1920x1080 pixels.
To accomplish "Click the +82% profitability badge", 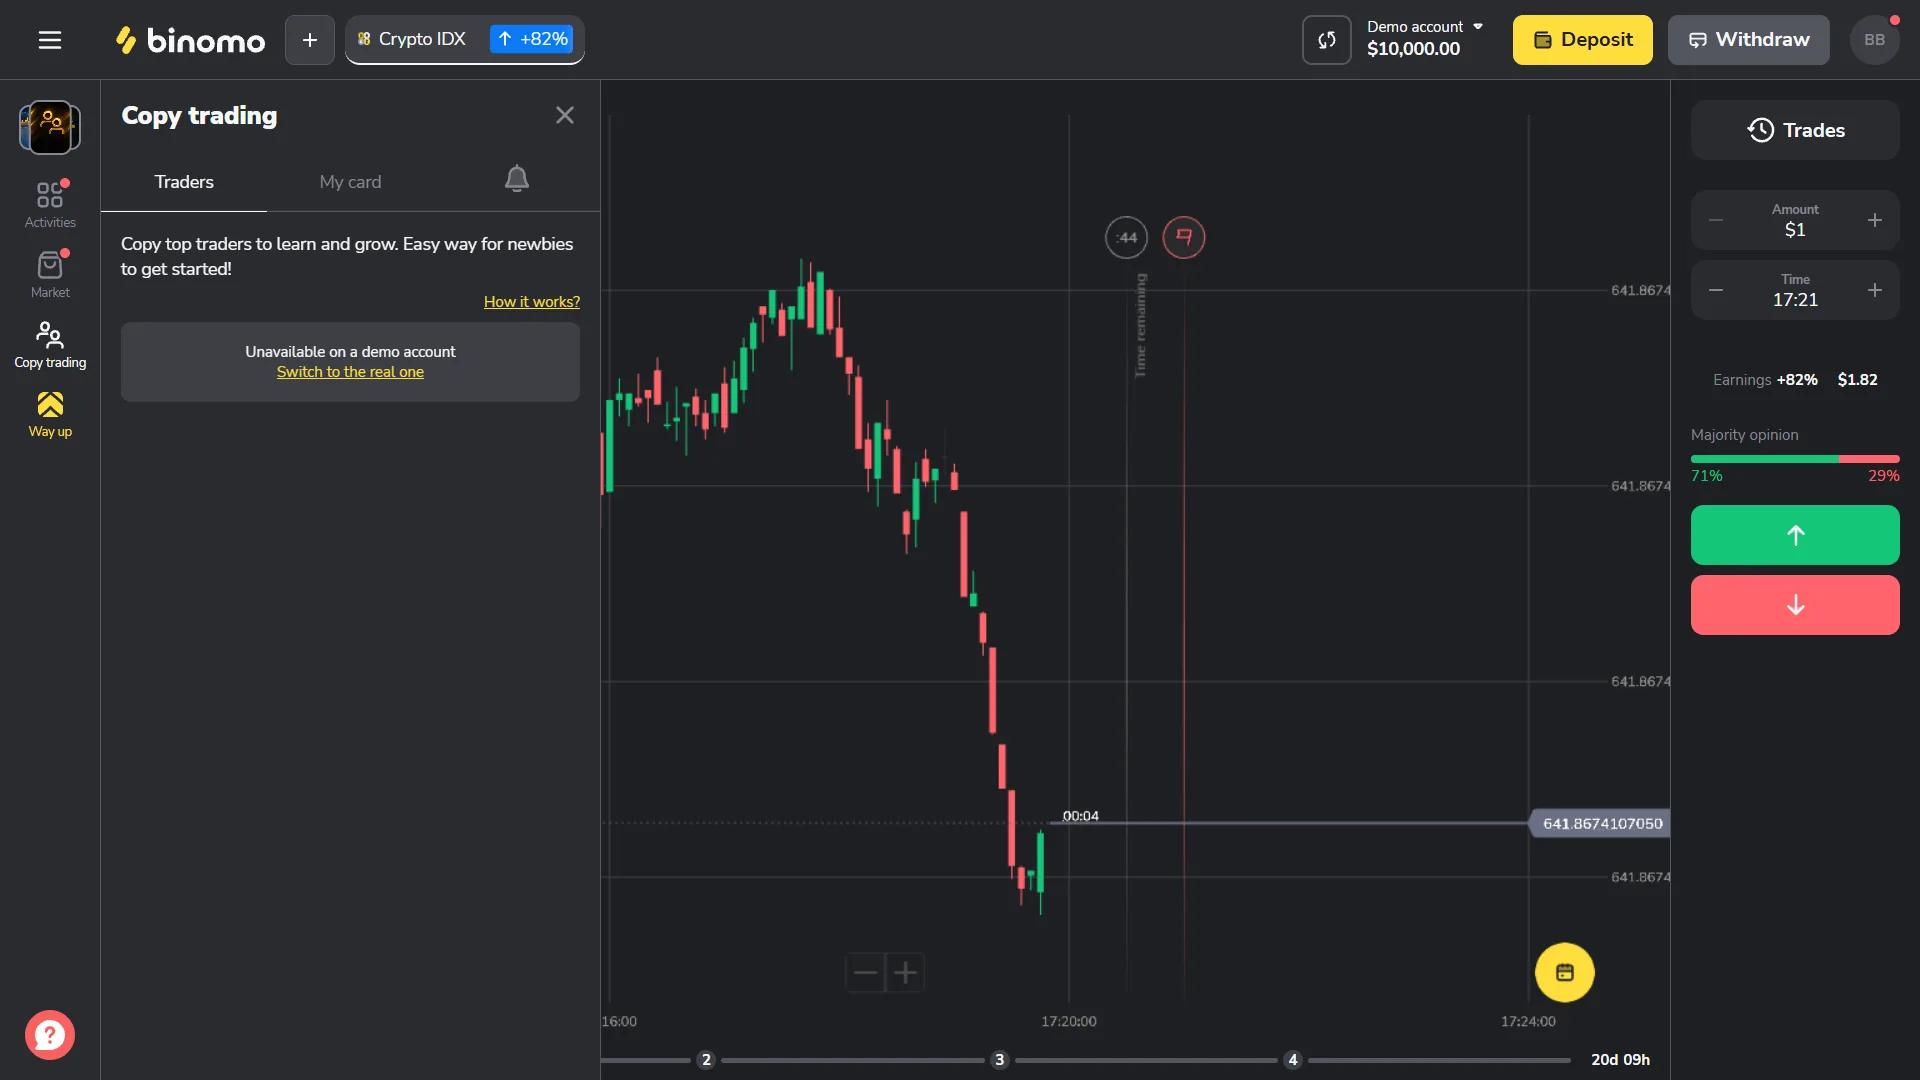I will [x=532, y=39].
